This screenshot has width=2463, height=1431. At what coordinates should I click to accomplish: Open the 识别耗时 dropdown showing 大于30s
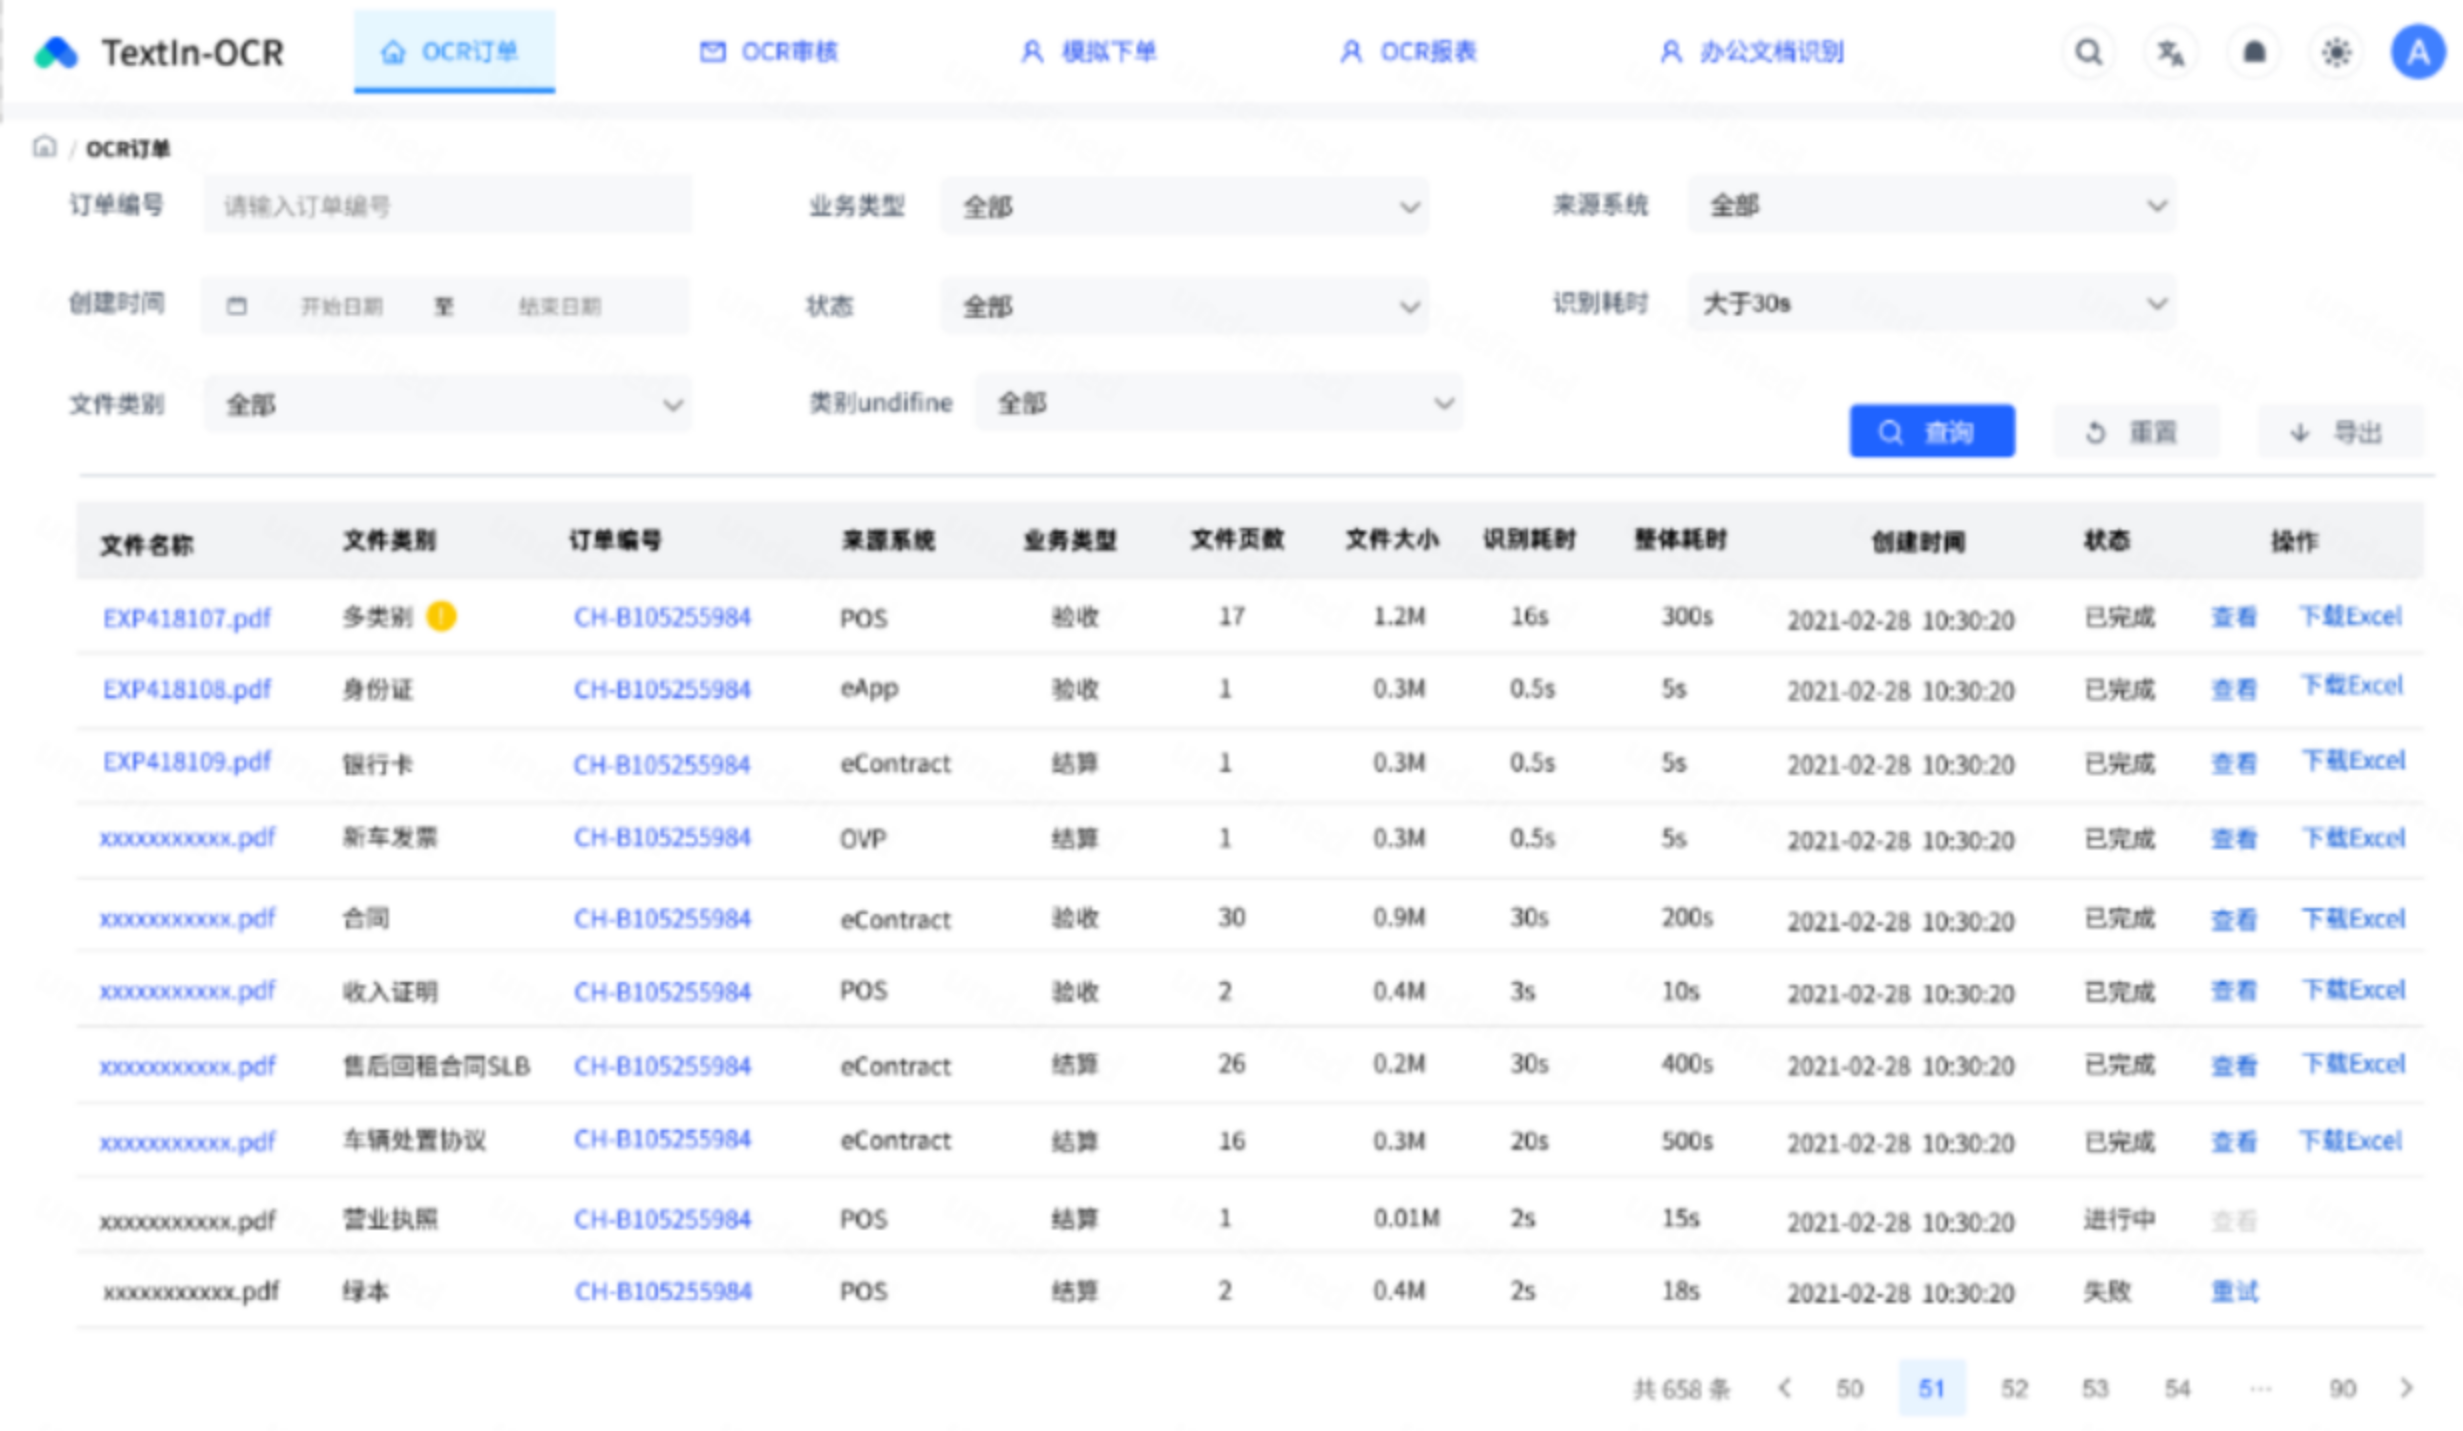coord(1931,303)
